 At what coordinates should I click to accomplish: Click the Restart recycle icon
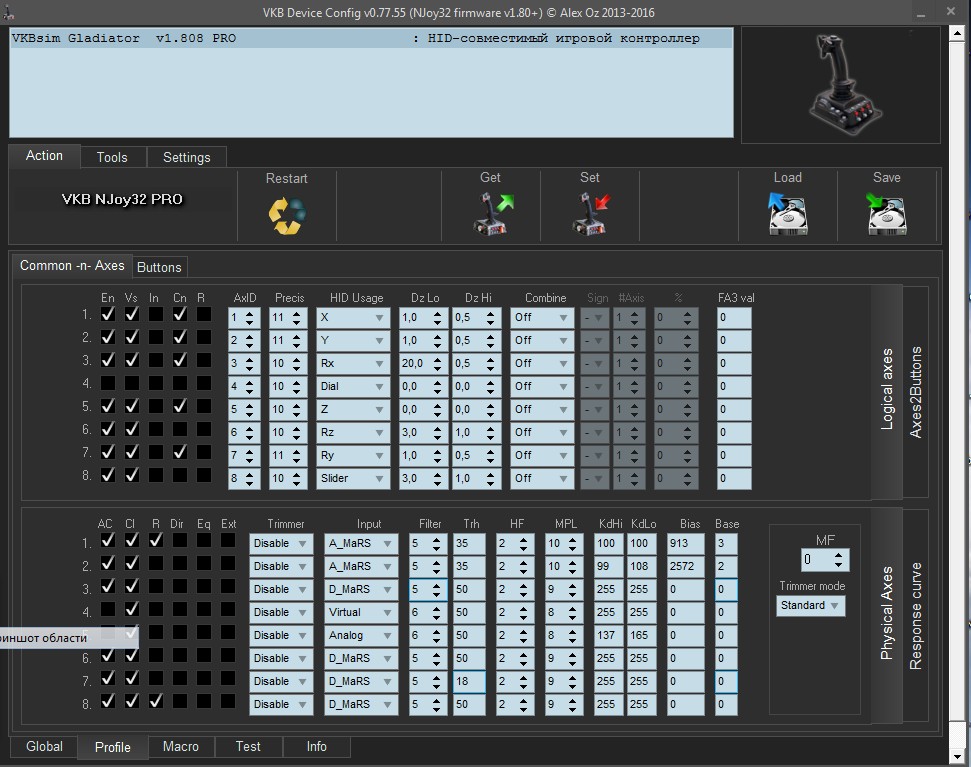[x=287, y=216]
